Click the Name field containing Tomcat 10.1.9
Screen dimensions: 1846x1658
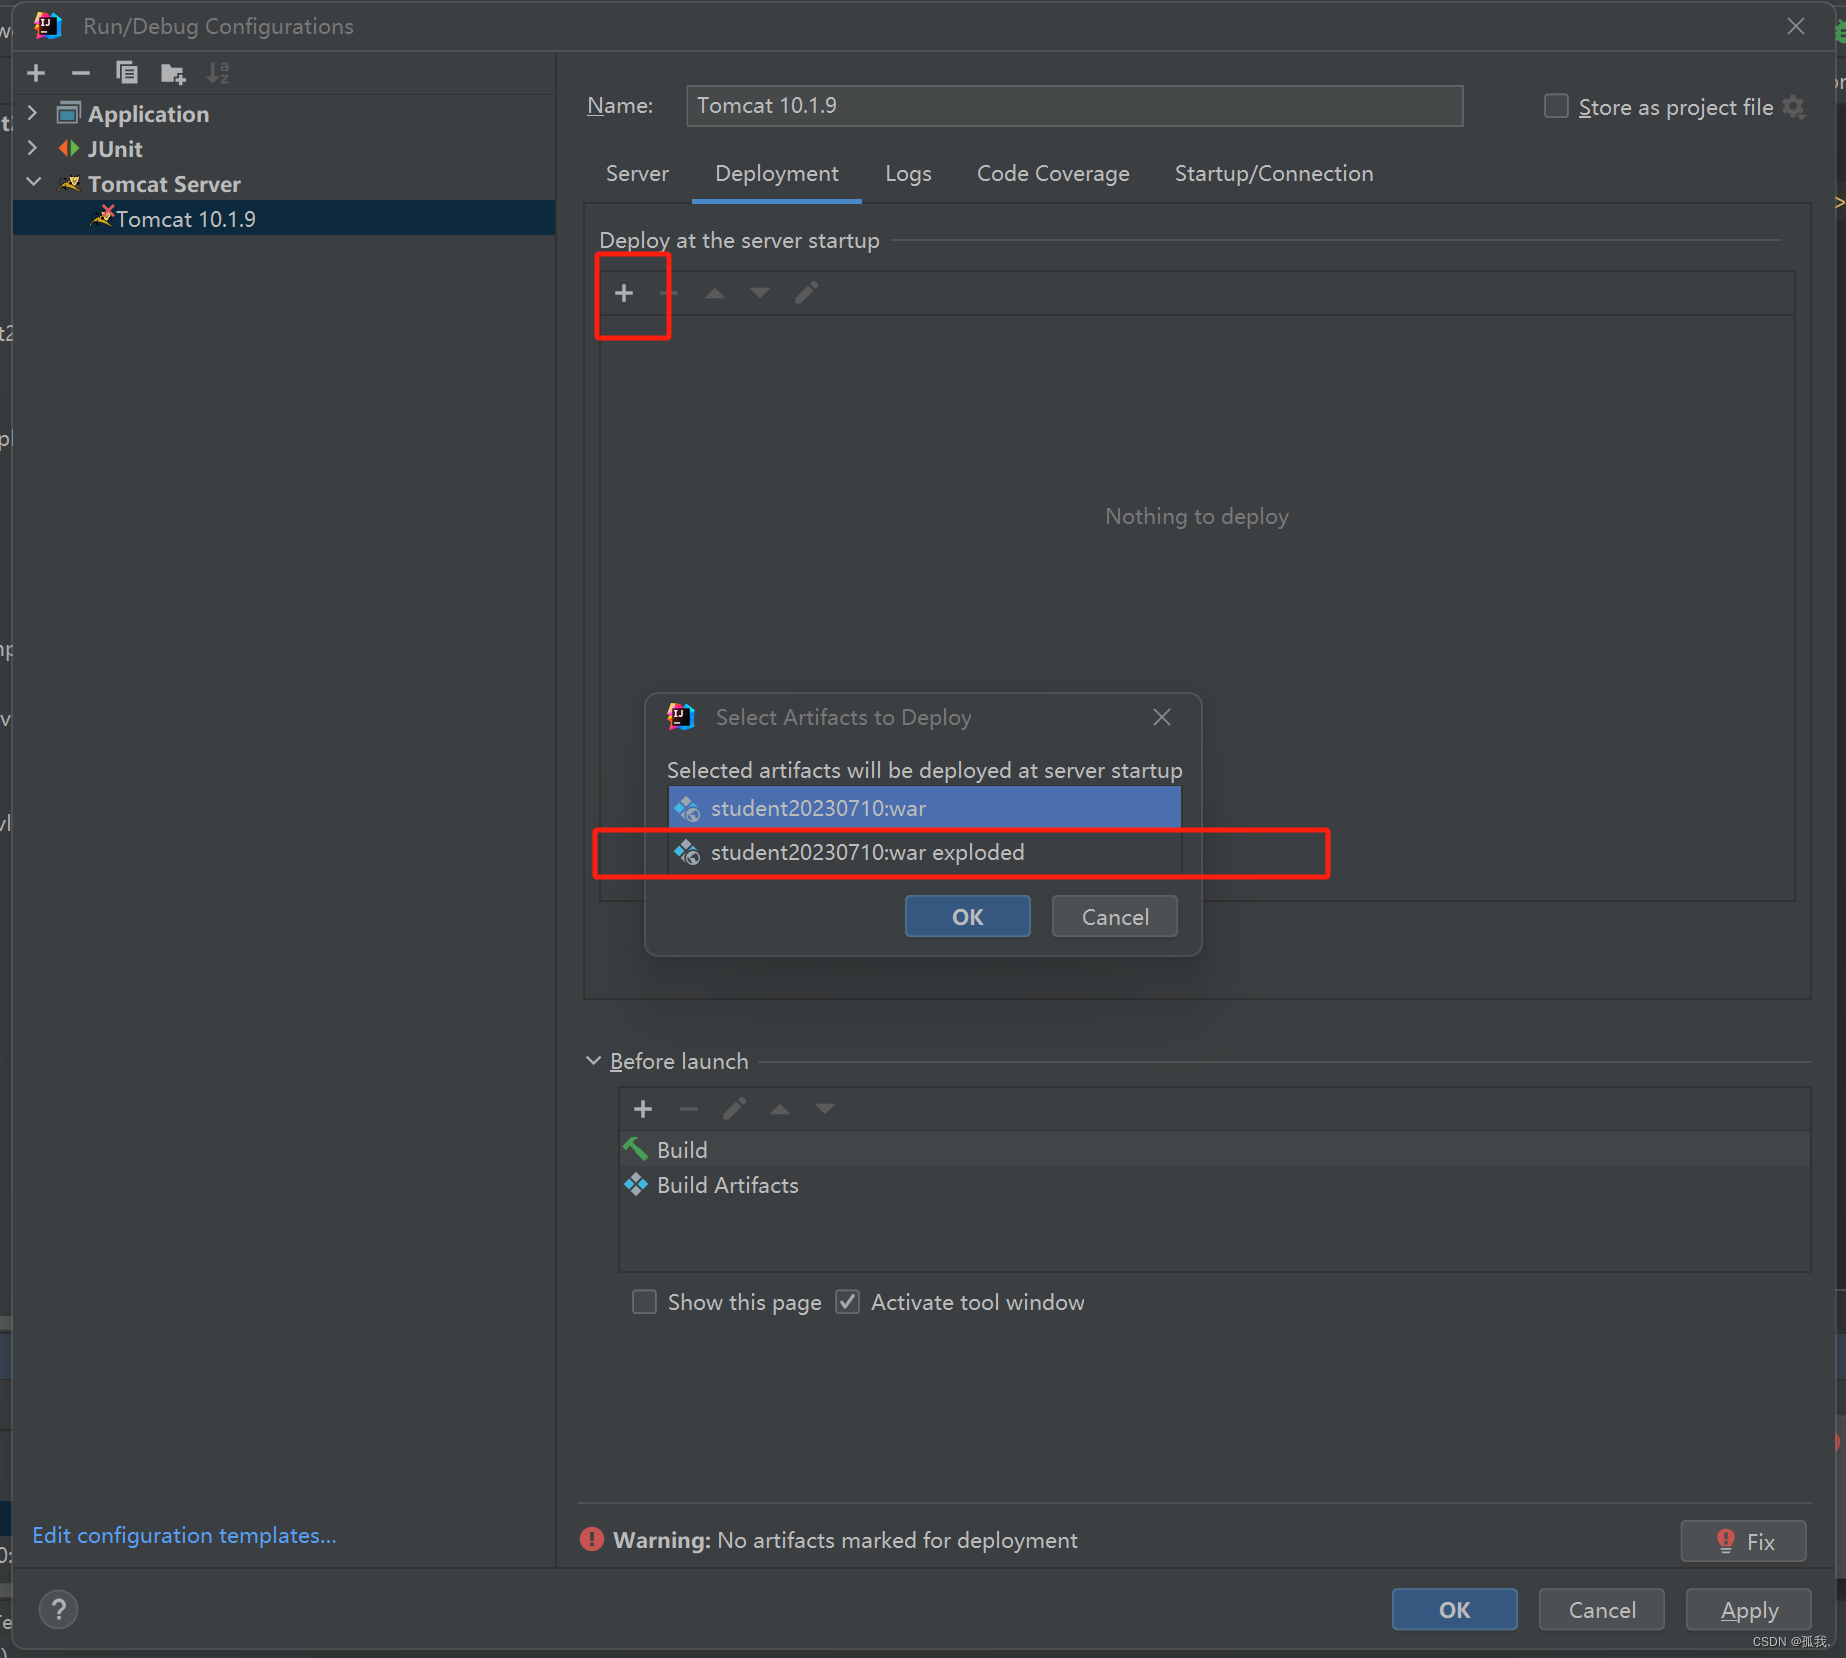click(1074, 106)
